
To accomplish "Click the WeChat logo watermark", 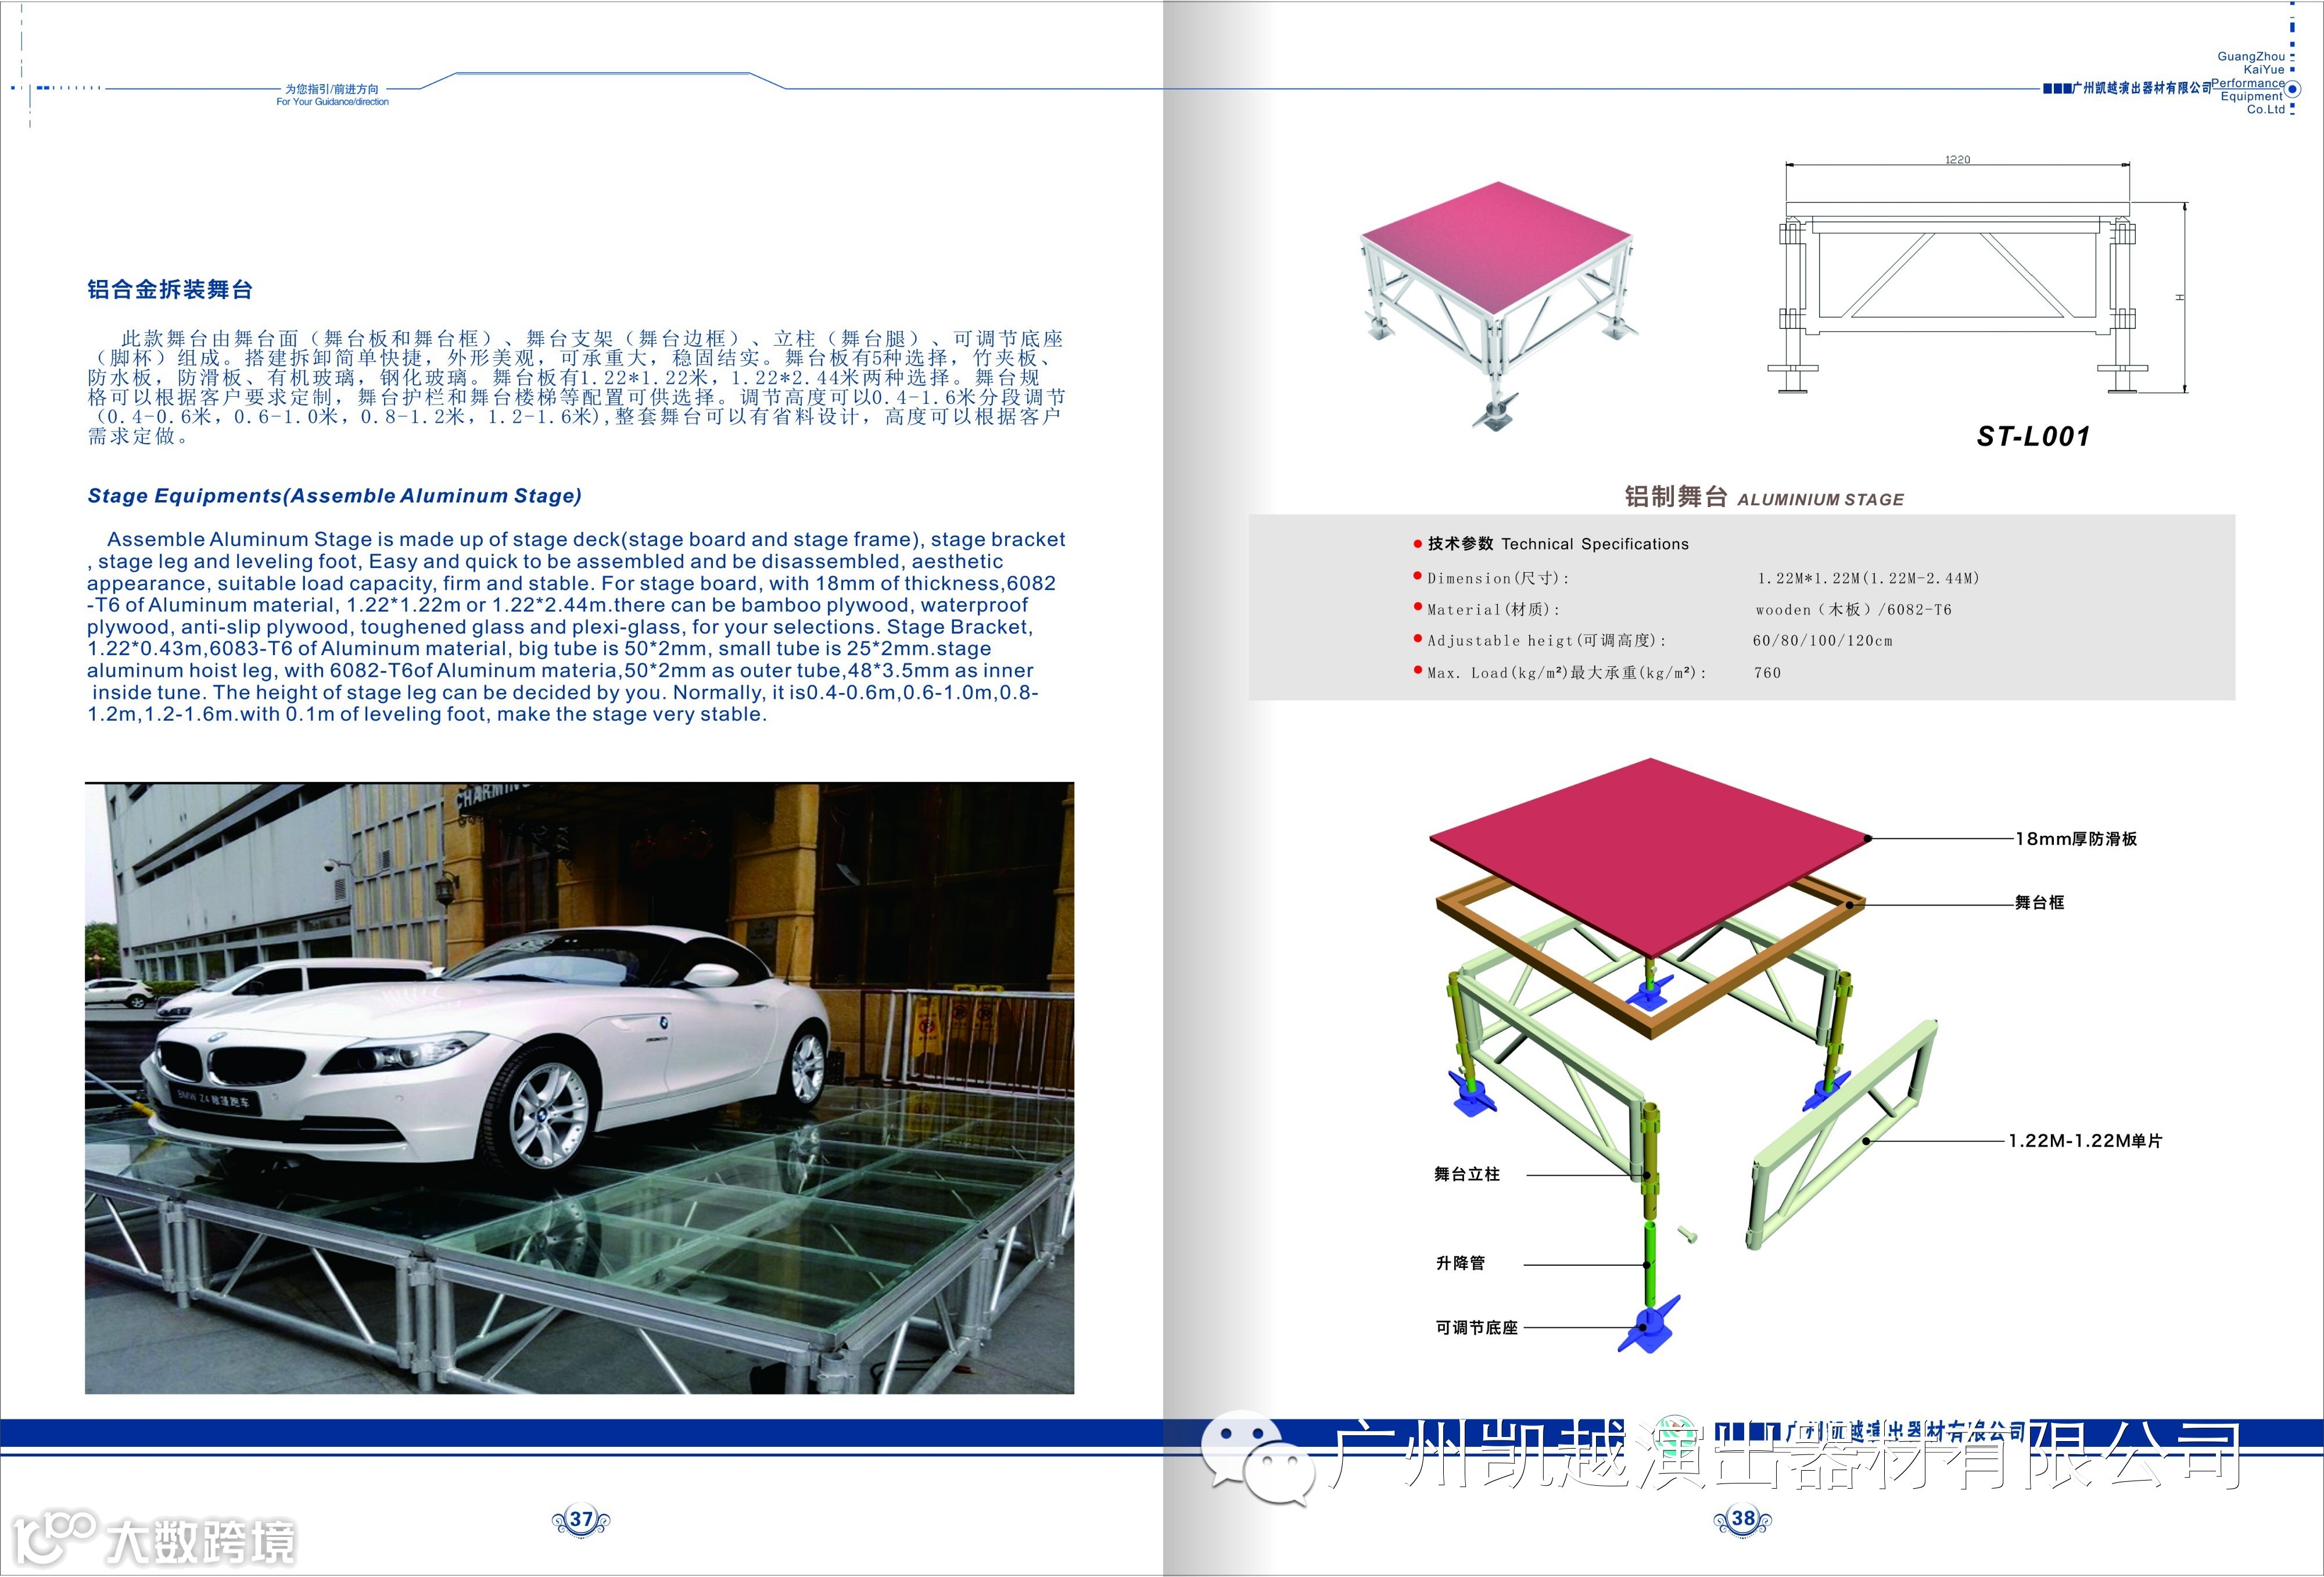I will [1258, 1458].
